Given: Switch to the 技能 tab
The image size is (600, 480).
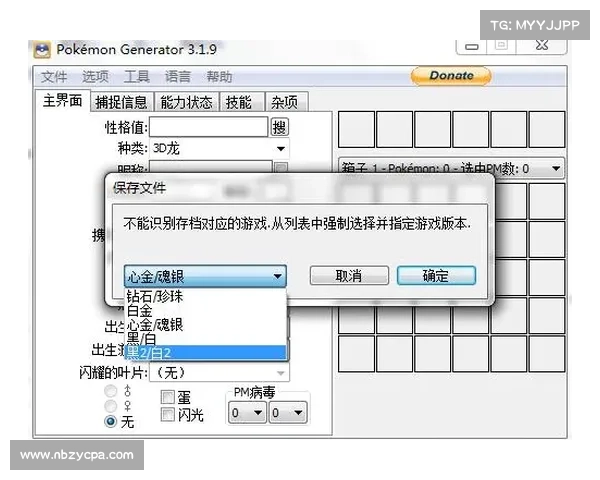Looking at the screenshot, I should click(x=242, y=102).
